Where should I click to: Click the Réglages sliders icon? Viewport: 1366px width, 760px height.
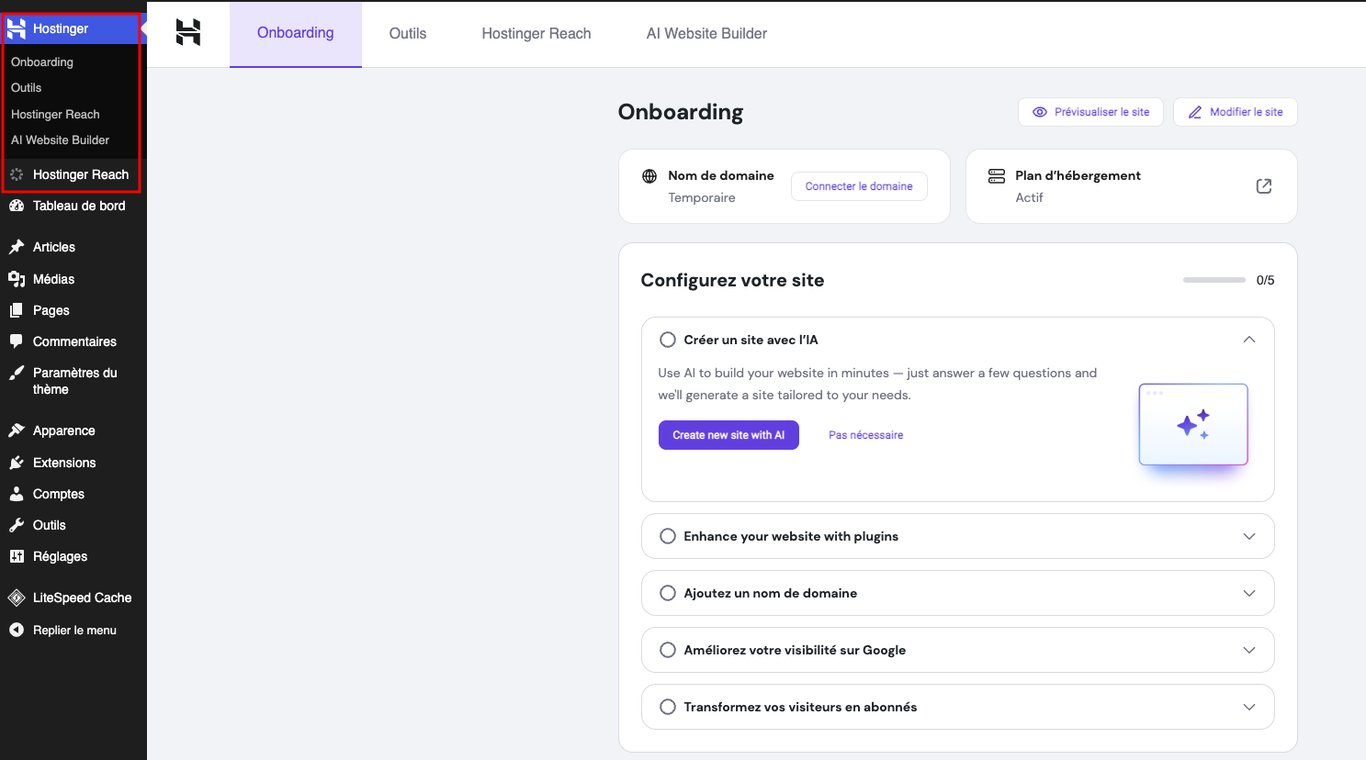pos(16,557)
